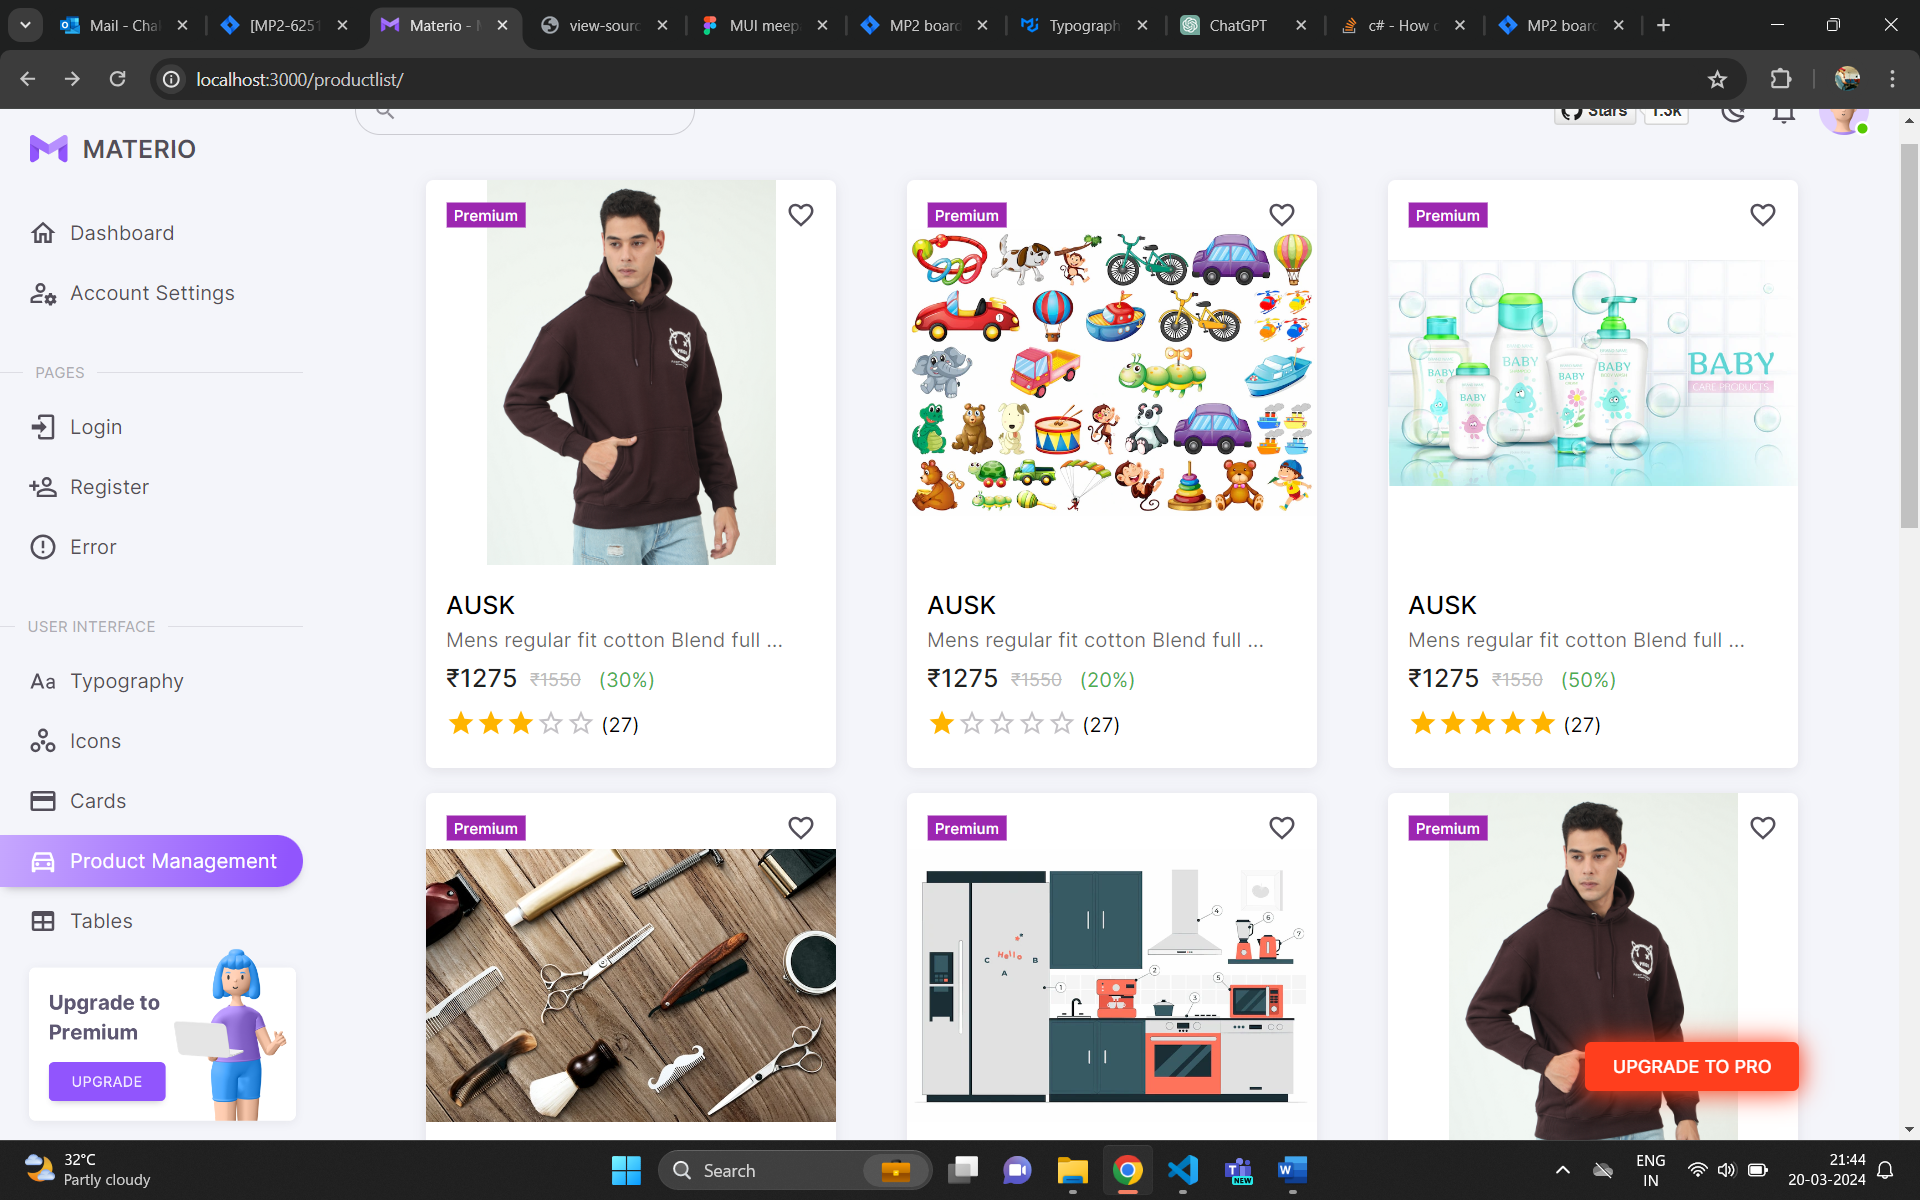Click the (30%) discount label
The height and width of the screenshot is (1200, 1920).
627,680
